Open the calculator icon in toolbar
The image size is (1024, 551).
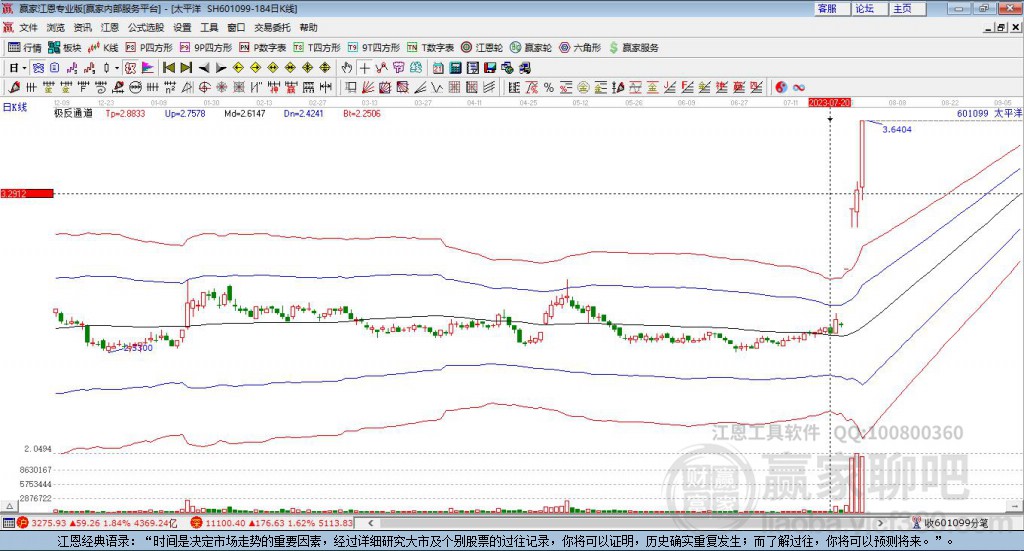pos(455,68)
